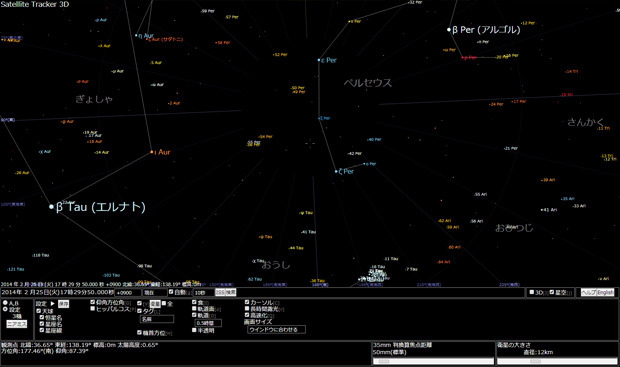Click the 保存 save button
620x367 pixels.
point(64,304)
